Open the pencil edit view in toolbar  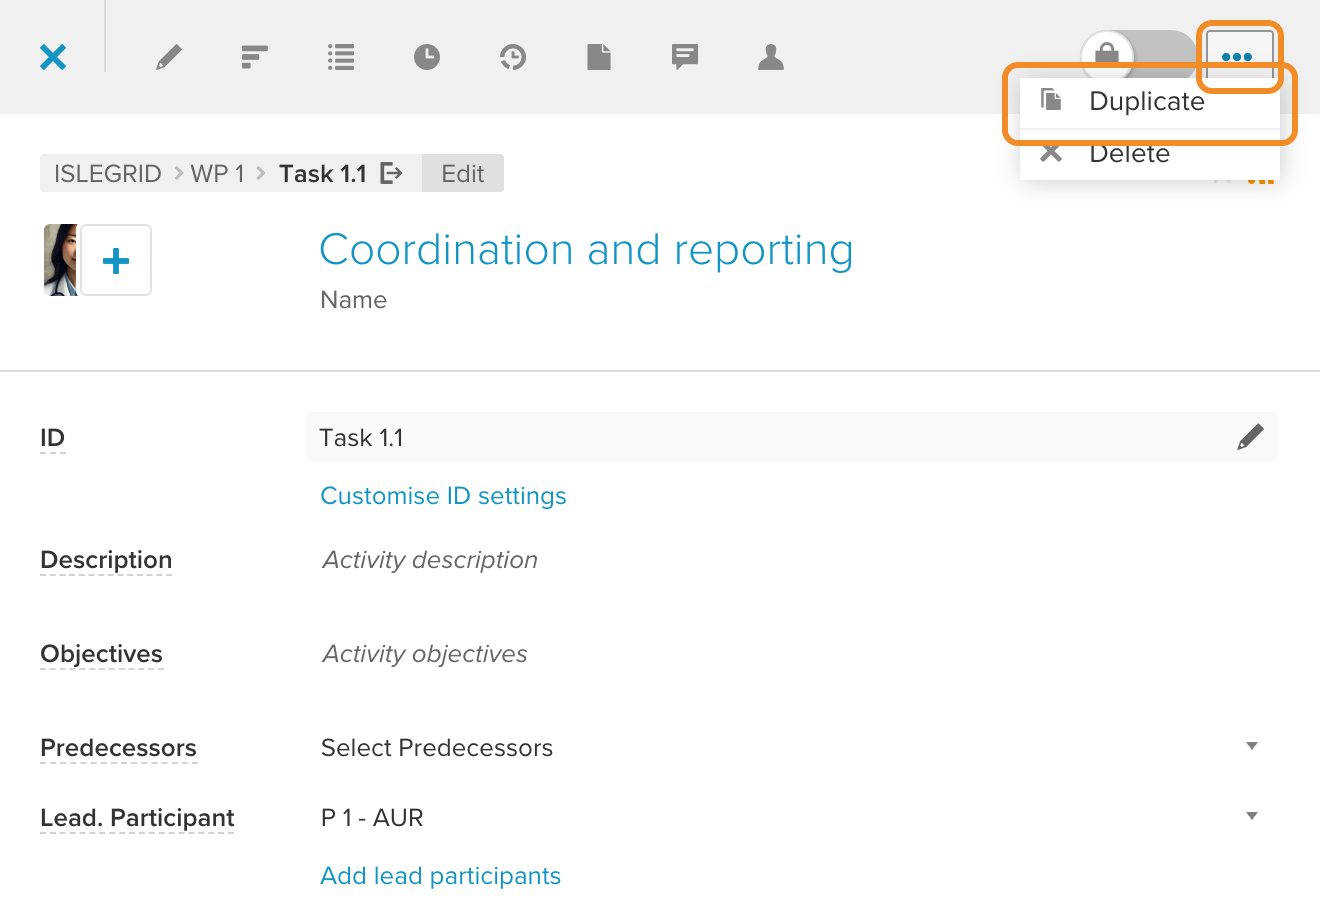point(169,57)
